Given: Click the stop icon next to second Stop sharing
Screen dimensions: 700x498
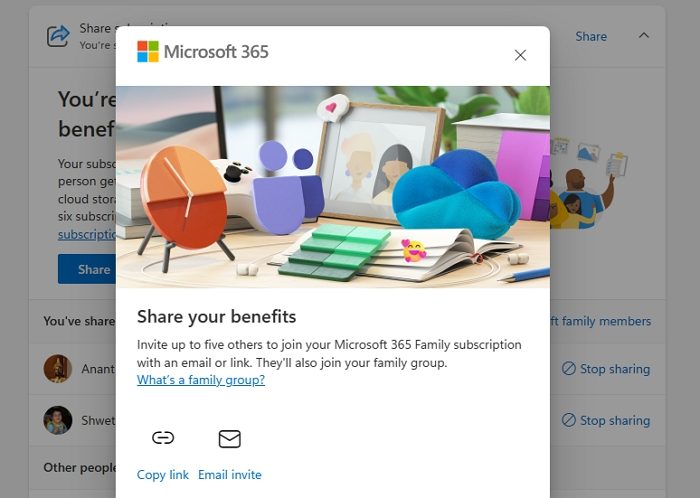Looking at the screenshot, I should point(568,420).
